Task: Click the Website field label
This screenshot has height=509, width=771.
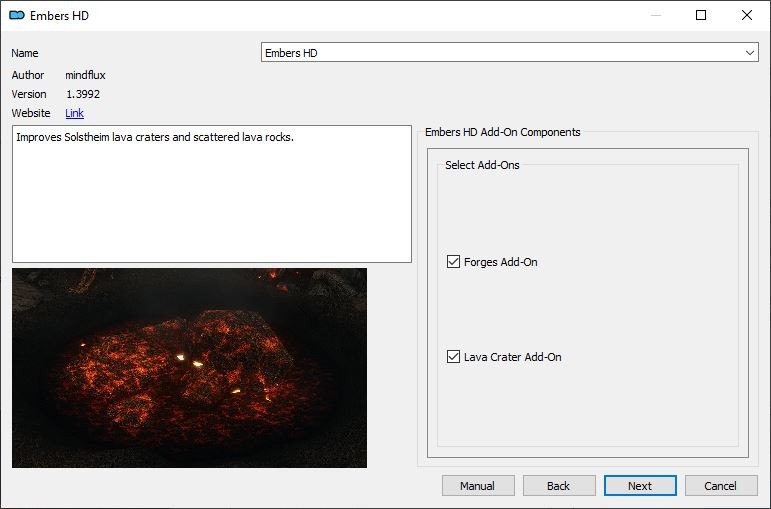Action: pos(31,113)
